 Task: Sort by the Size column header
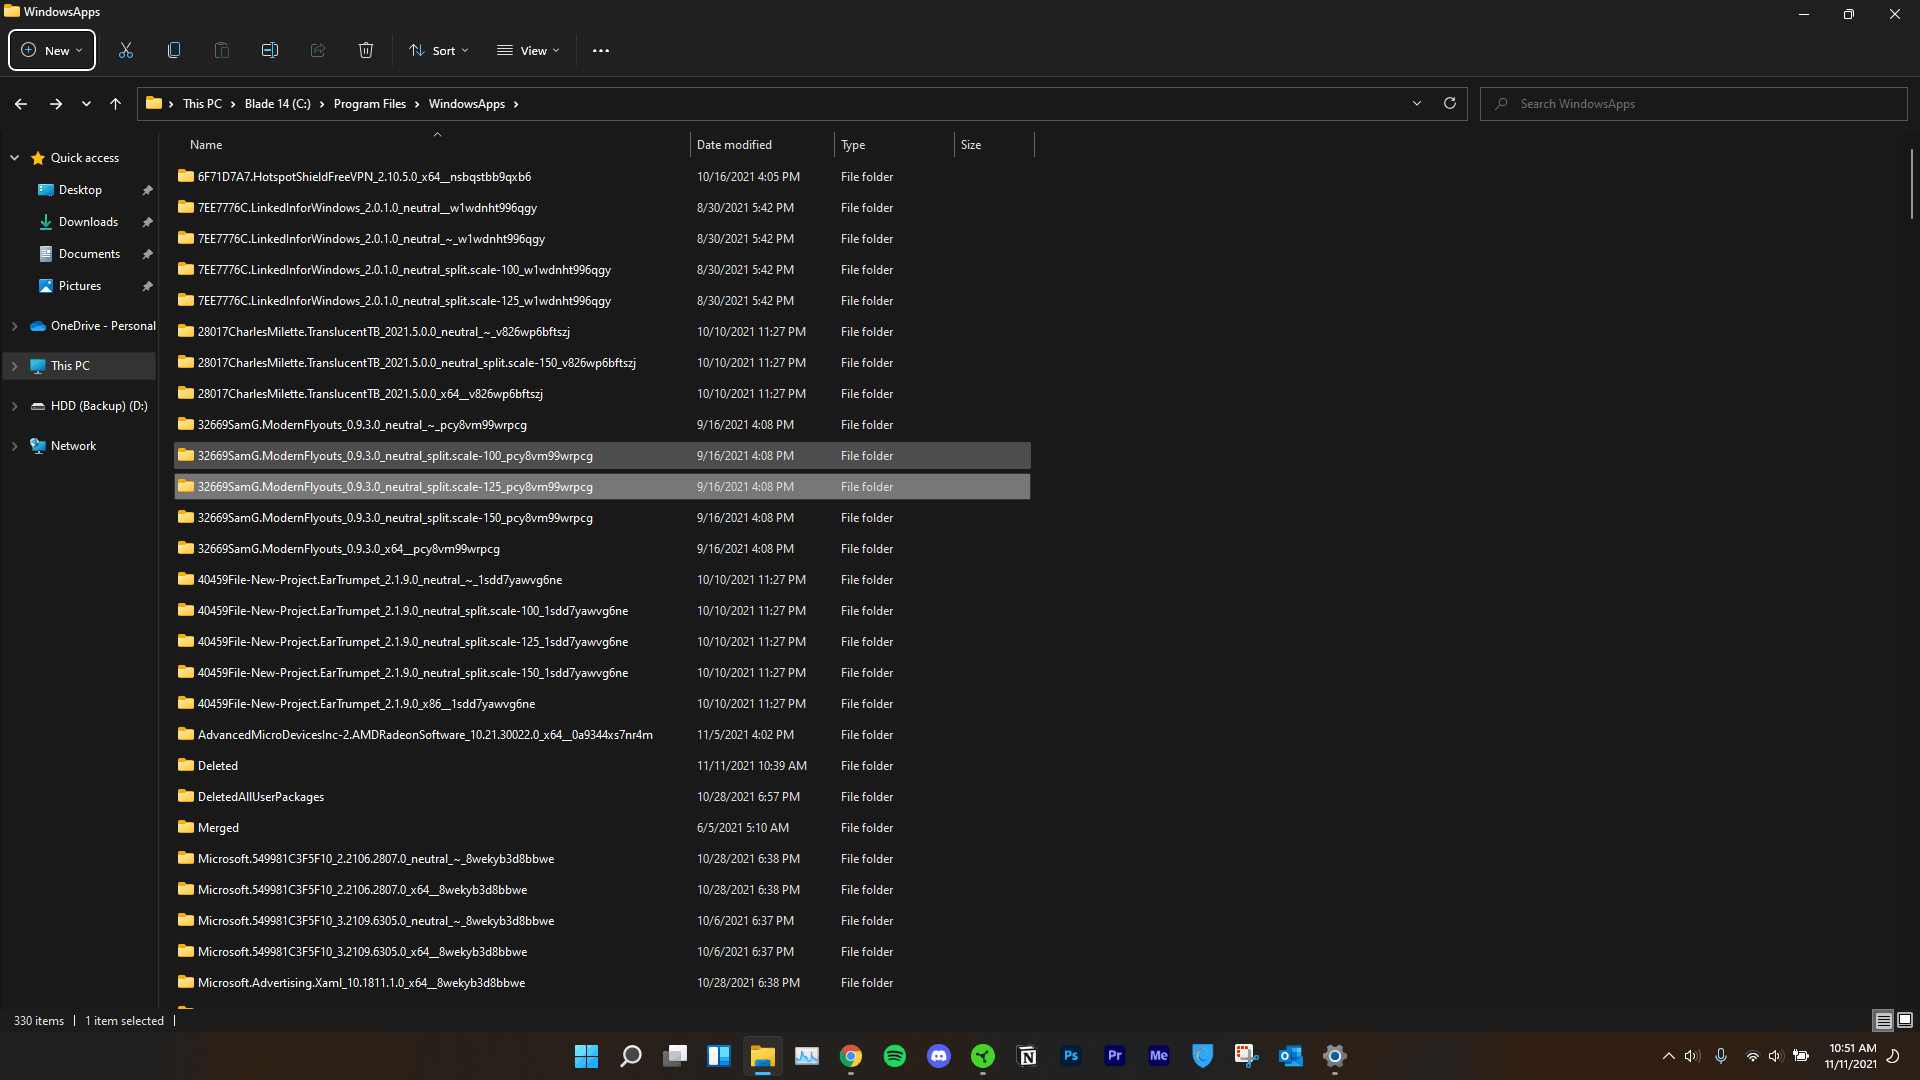click(x=994, y=145)
